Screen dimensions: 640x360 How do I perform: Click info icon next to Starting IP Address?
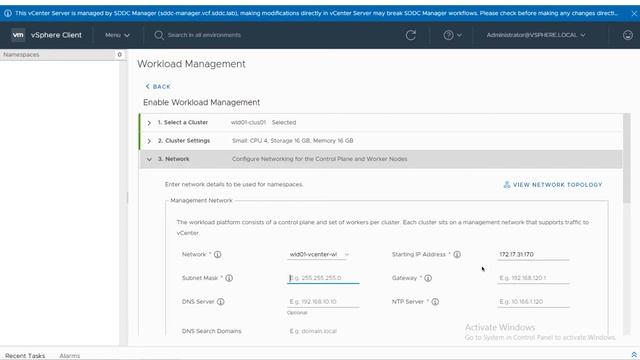tap(457, 254)
